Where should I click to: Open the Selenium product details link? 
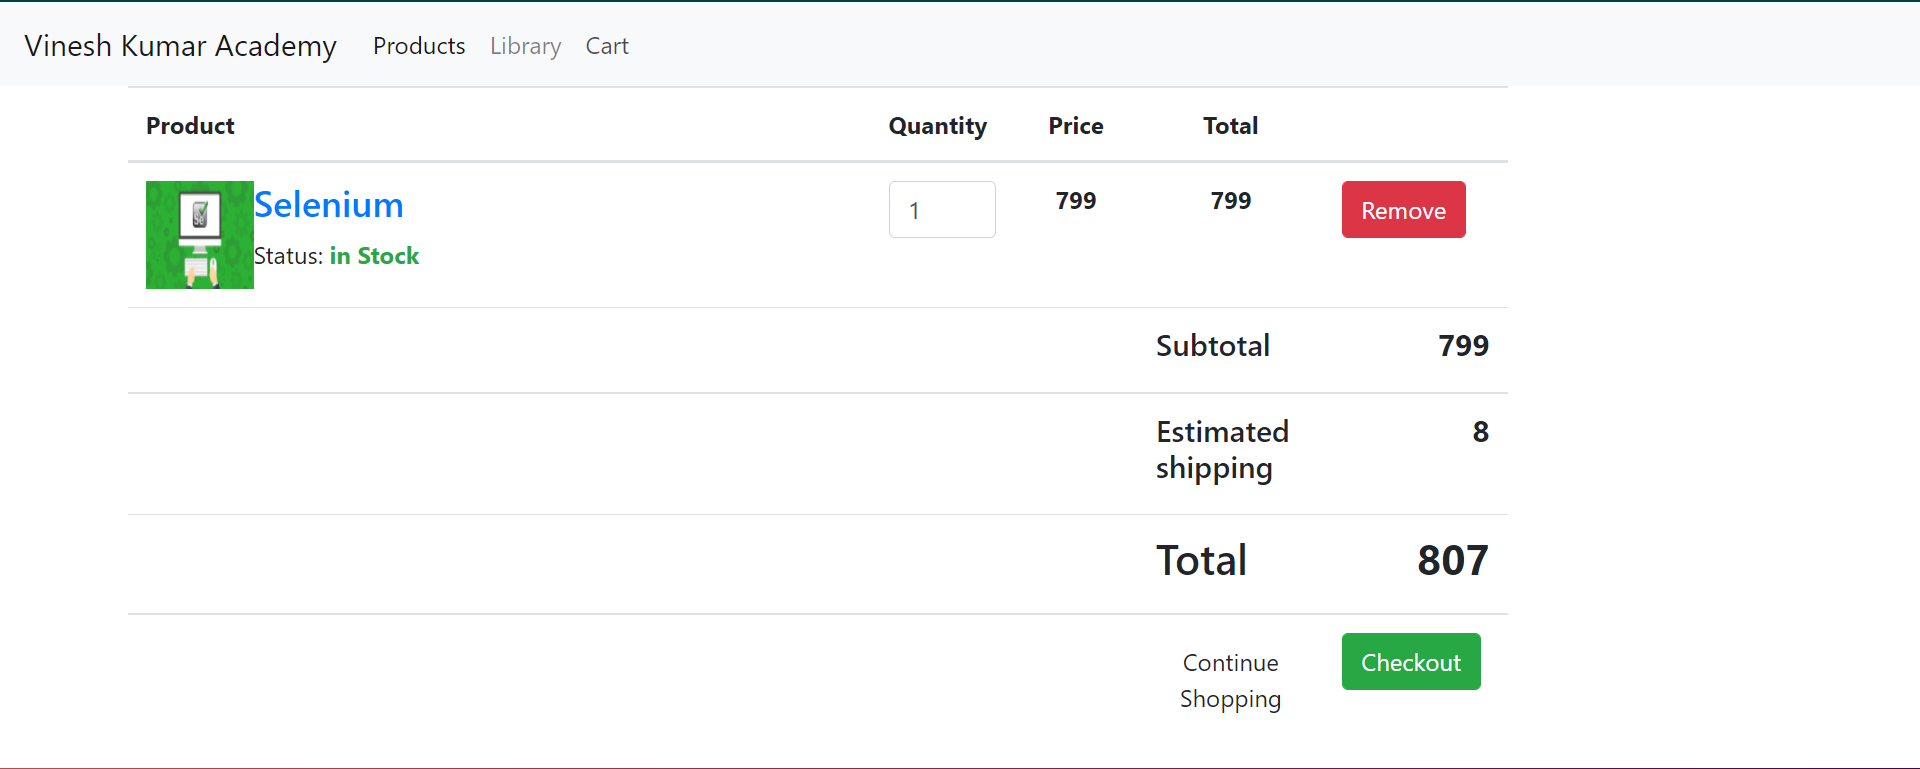(329, 205)
